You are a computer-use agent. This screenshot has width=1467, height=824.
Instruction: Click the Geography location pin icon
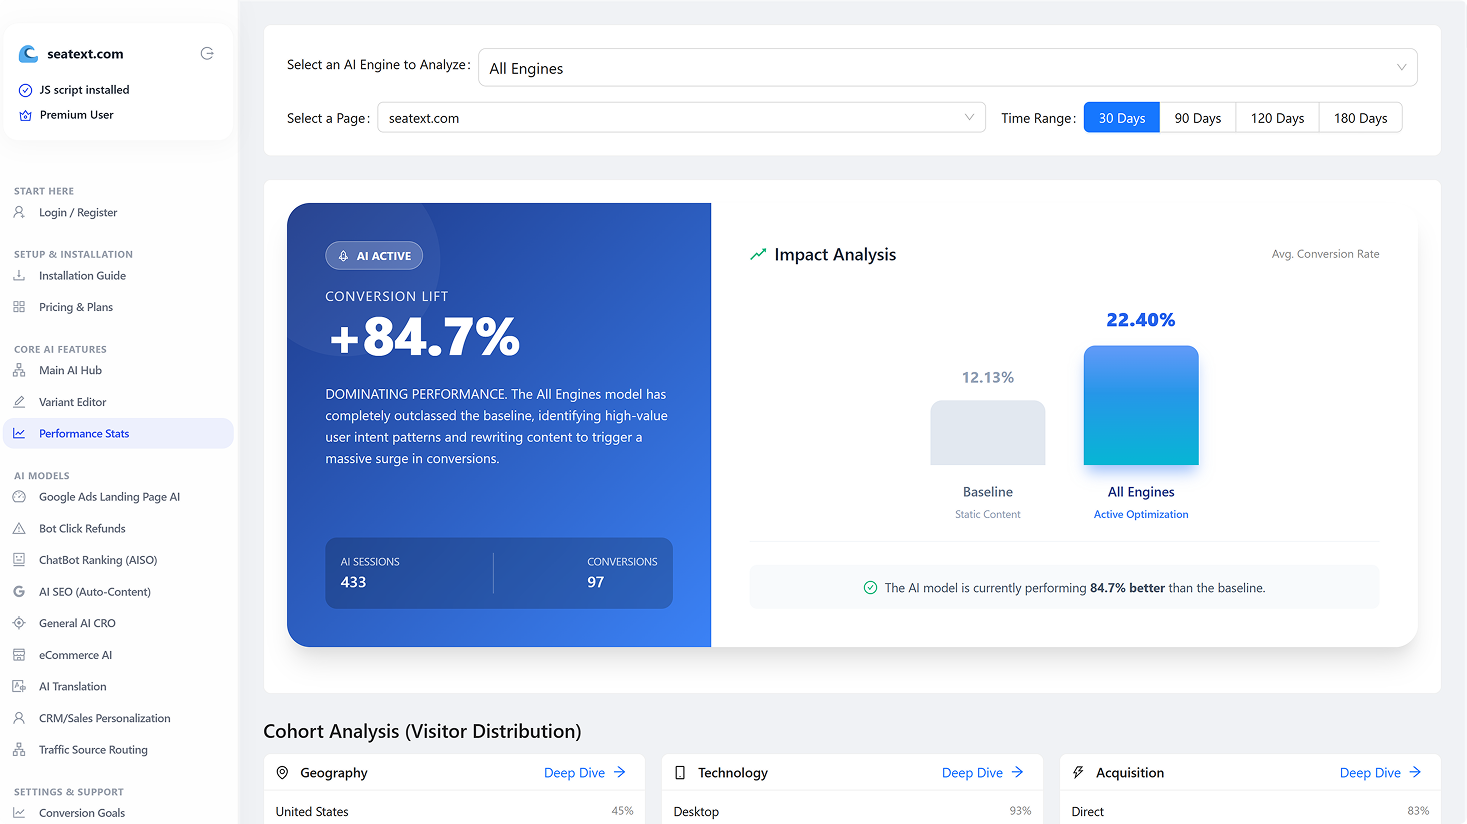click(x=282, y=772)
